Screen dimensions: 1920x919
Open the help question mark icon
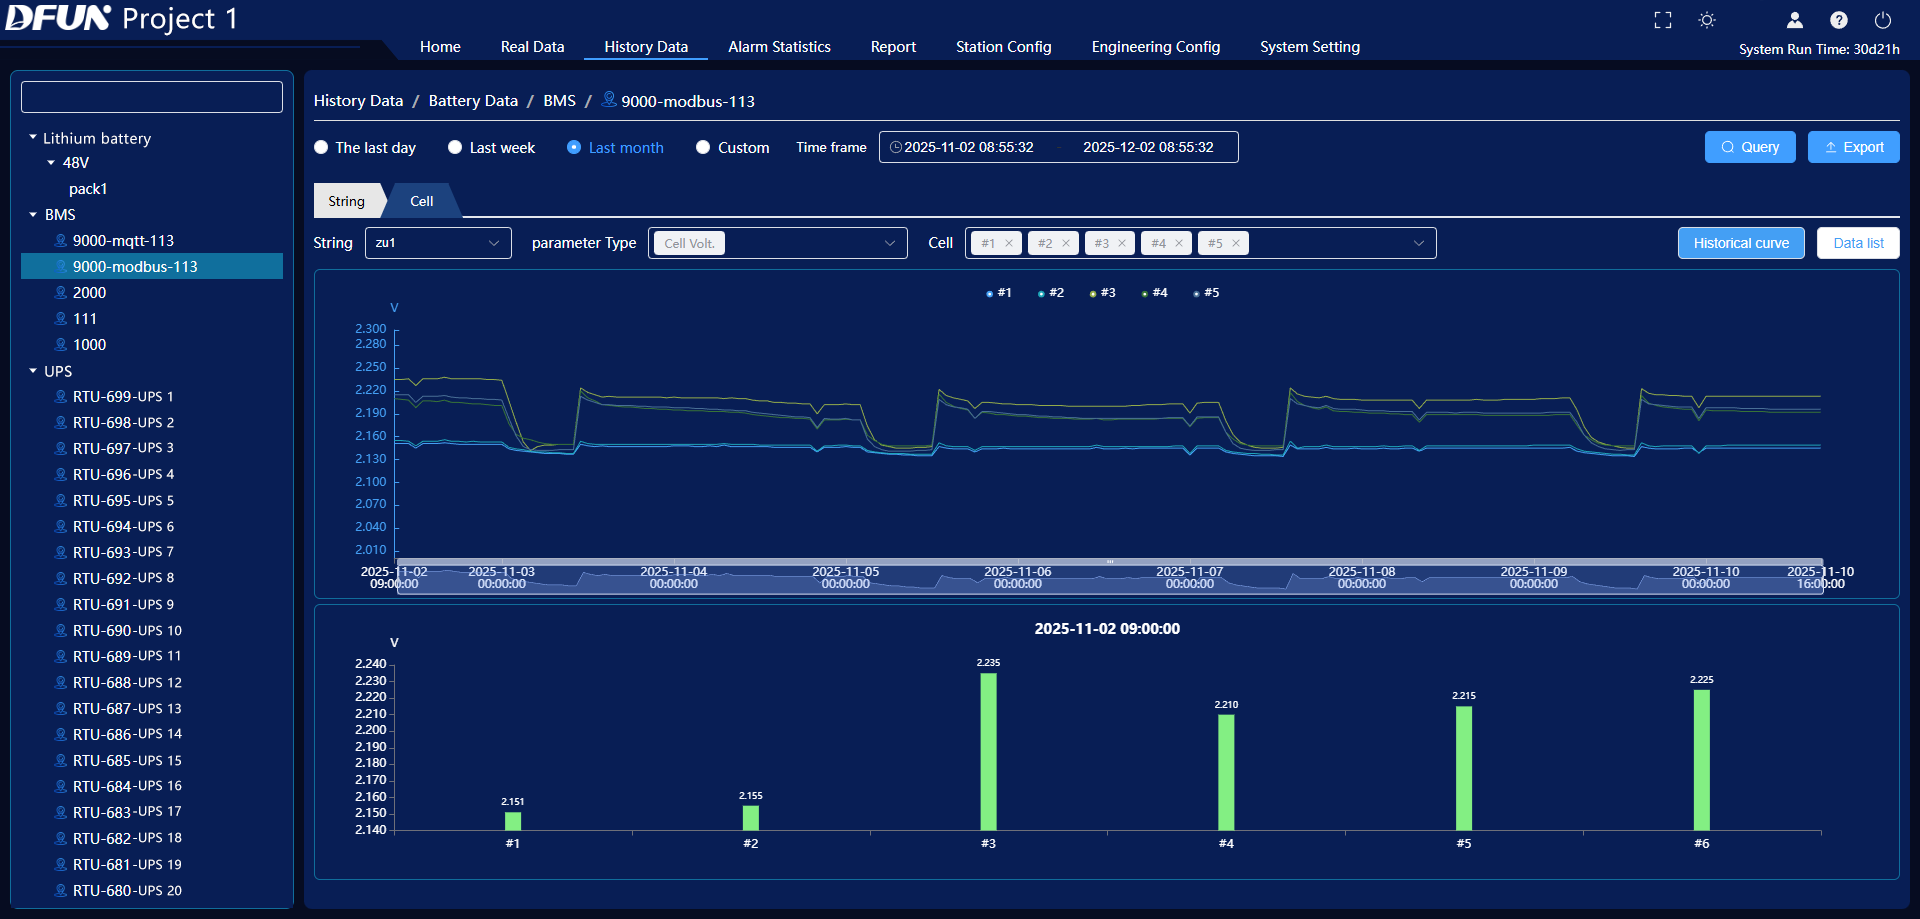click(1839, 20)
